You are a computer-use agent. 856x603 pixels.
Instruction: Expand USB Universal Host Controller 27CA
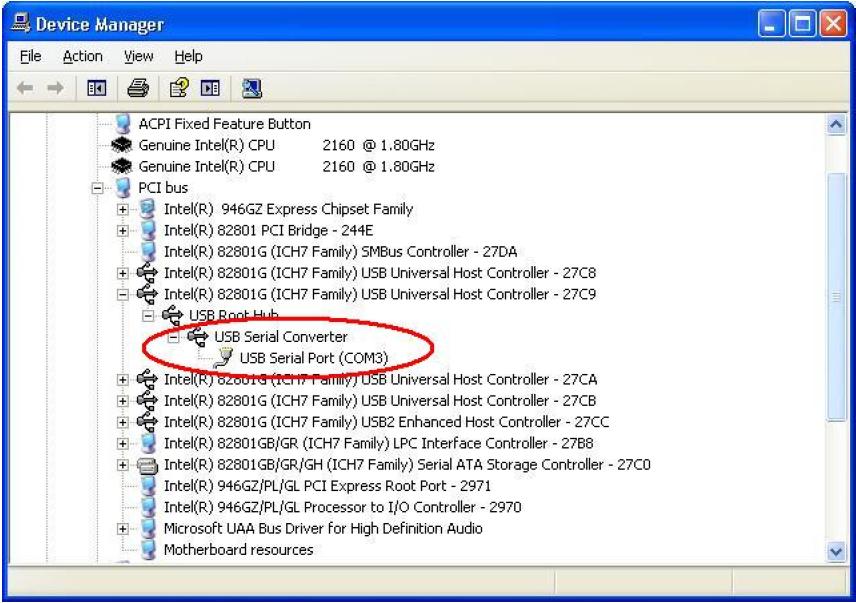[122, 380]
